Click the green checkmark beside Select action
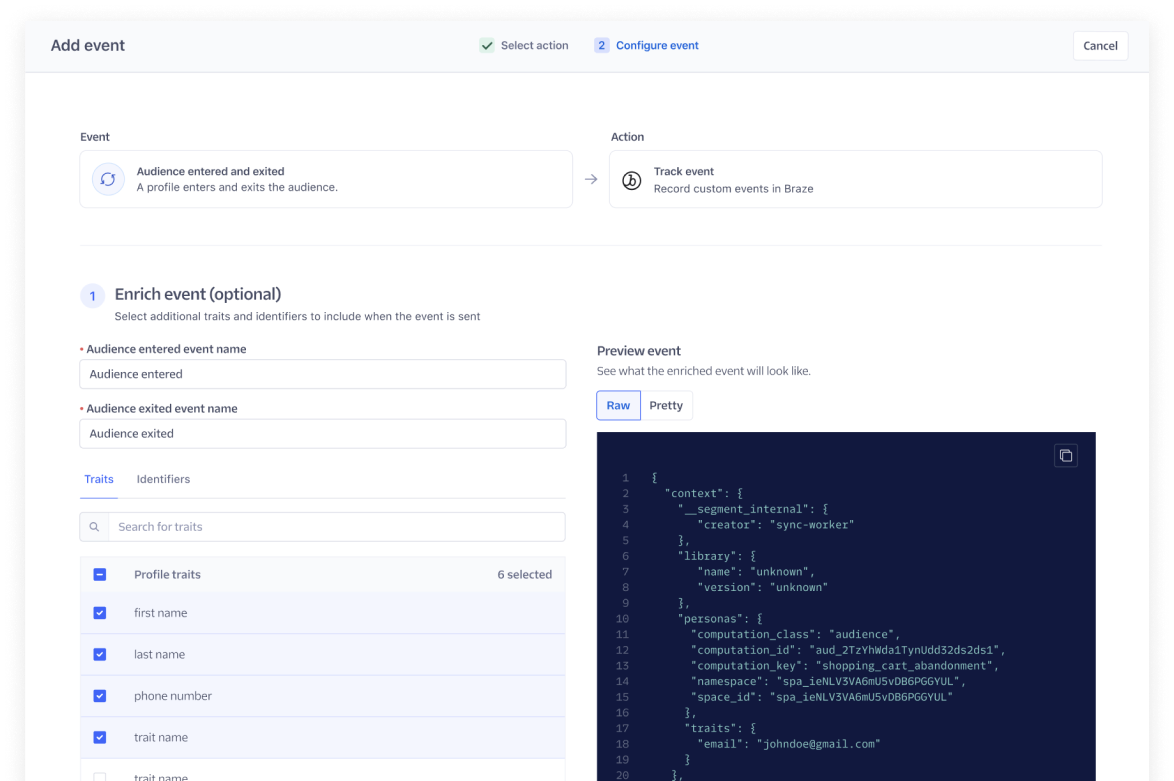 tap(487, 45)
